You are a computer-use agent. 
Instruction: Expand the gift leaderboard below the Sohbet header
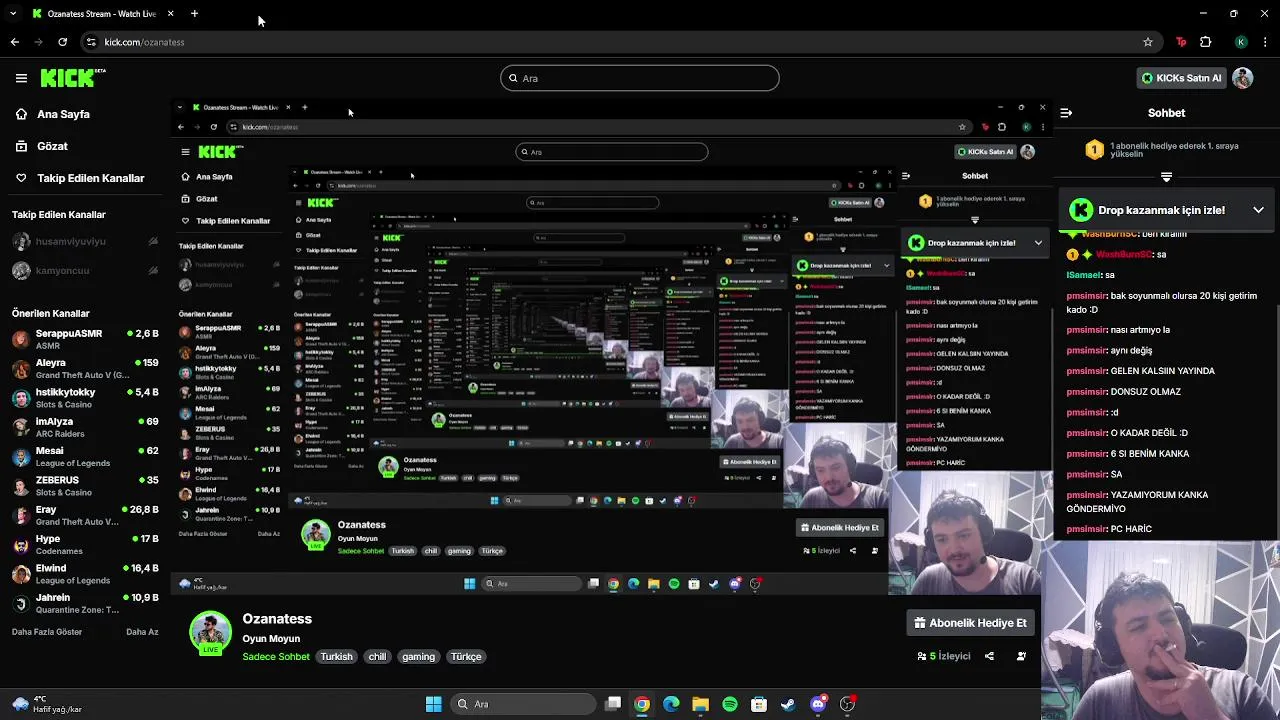(1166, 177)
